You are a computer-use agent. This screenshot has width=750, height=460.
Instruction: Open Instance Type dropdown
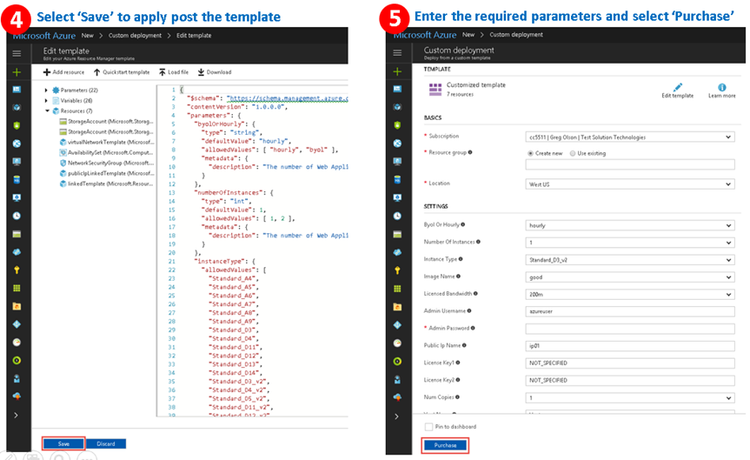pos(630,260)
